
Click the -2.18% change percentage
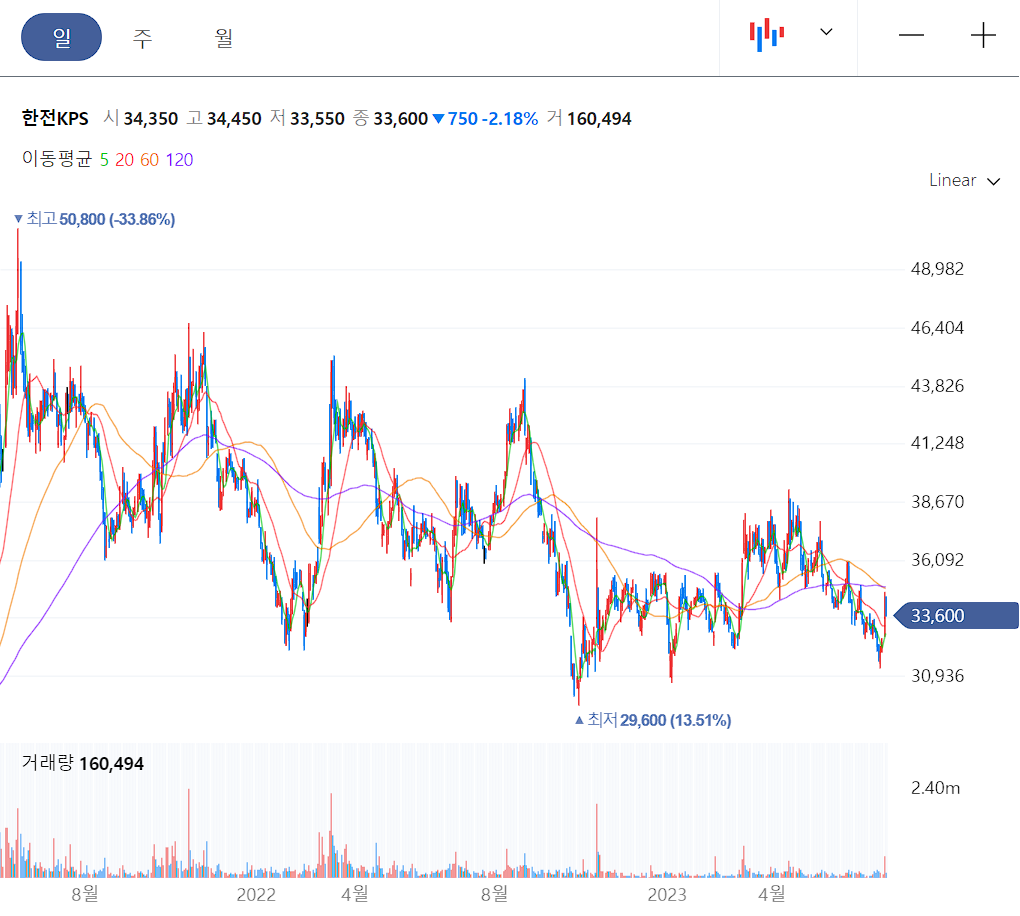[x=509, y=119]
